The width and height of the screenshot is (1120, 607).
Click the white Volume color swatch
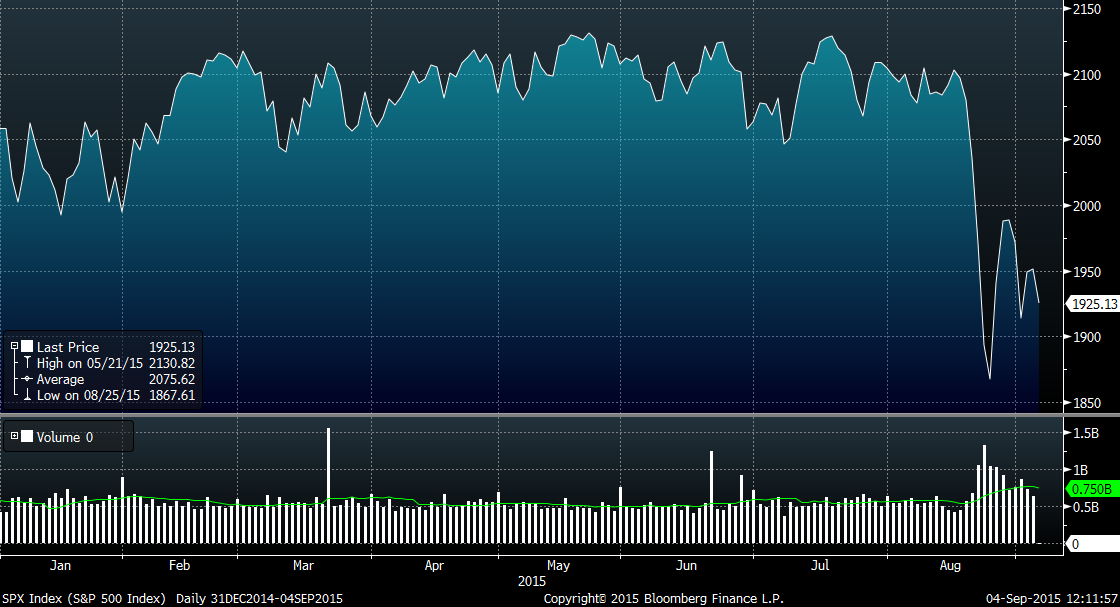[27, 436]
